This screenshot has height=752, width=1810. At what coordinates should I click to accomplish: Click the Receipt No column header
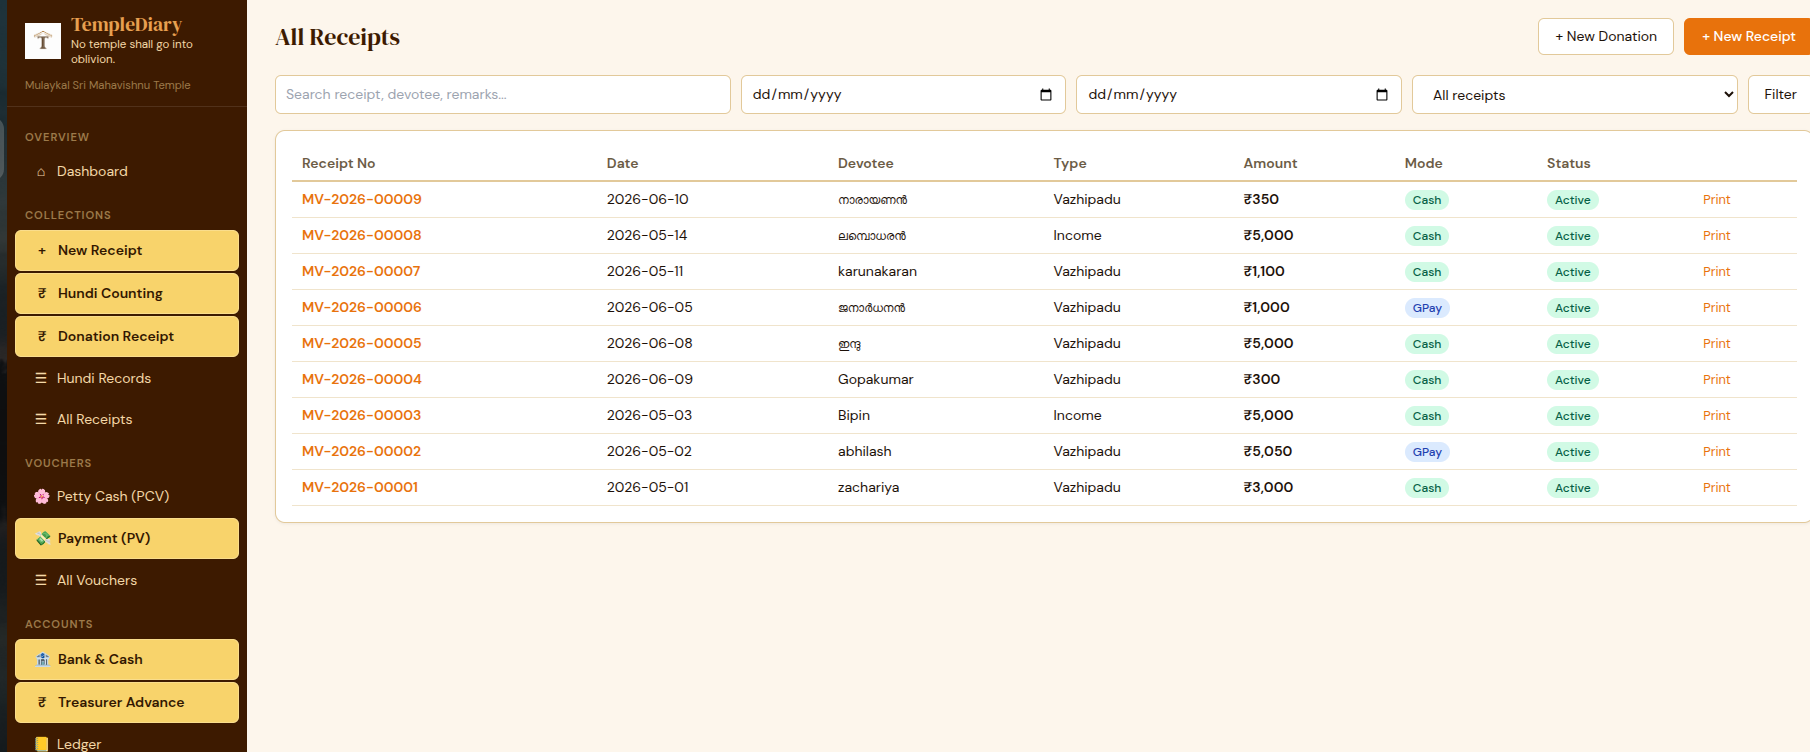339,164
